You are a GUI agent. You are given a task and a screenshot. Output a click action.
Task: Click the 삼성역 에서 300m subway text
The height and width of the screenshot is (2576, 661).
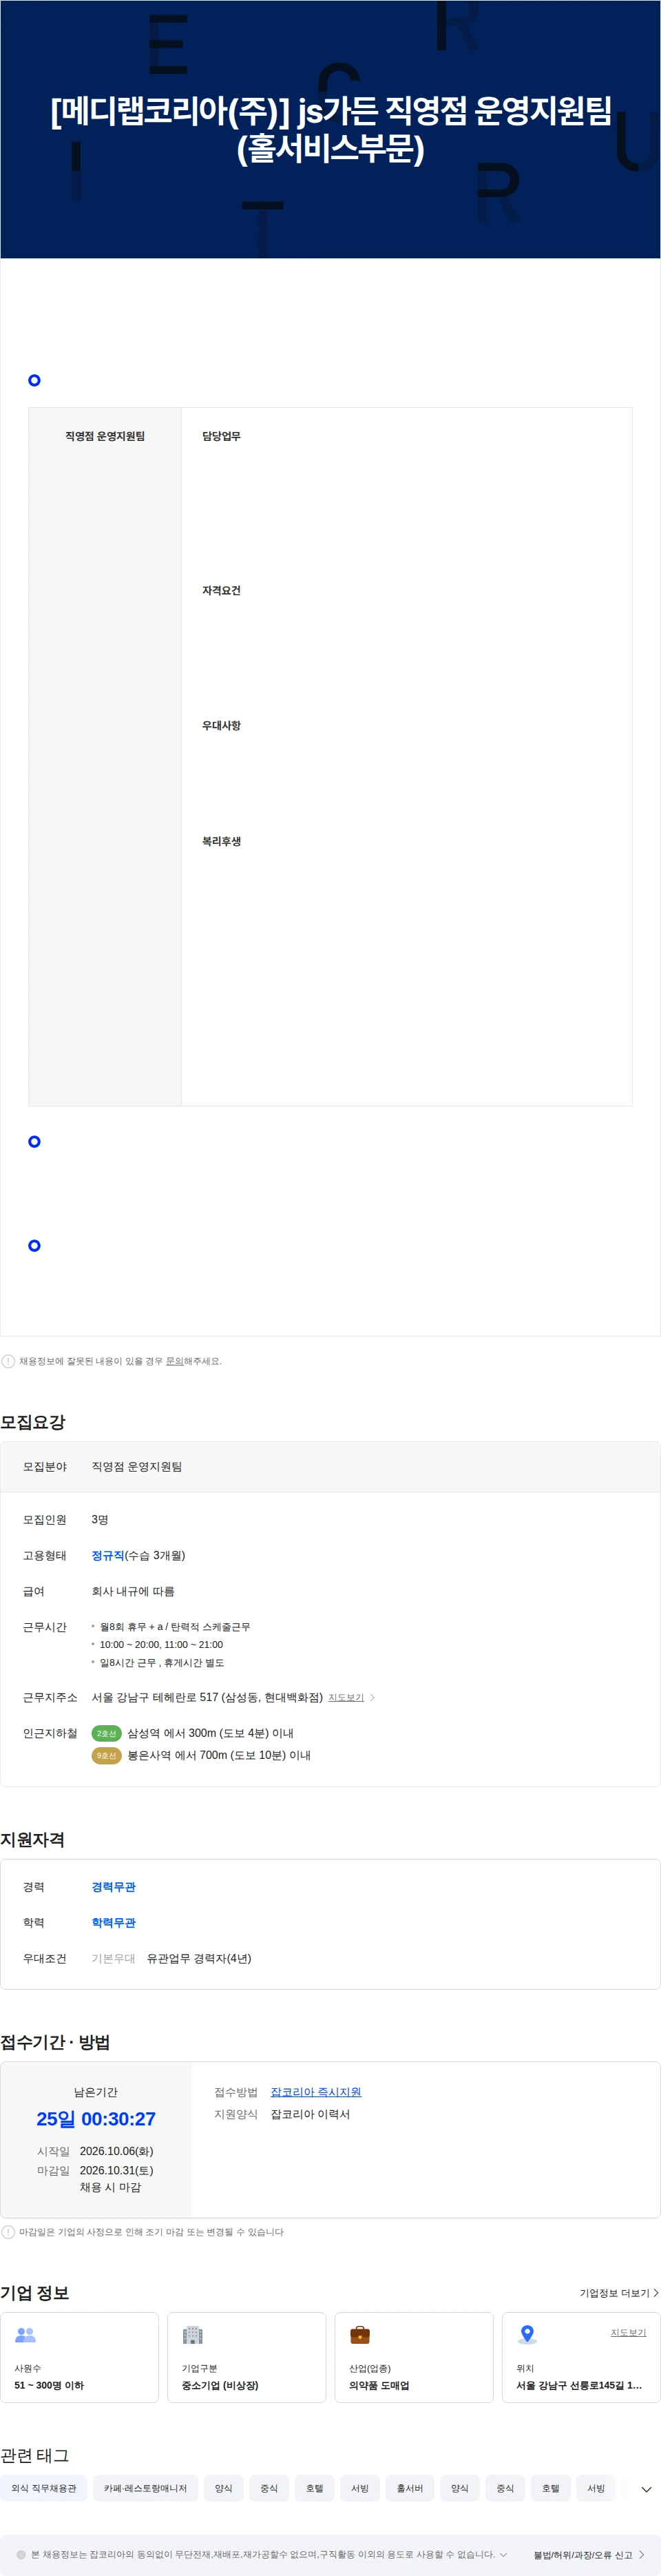210,1733
